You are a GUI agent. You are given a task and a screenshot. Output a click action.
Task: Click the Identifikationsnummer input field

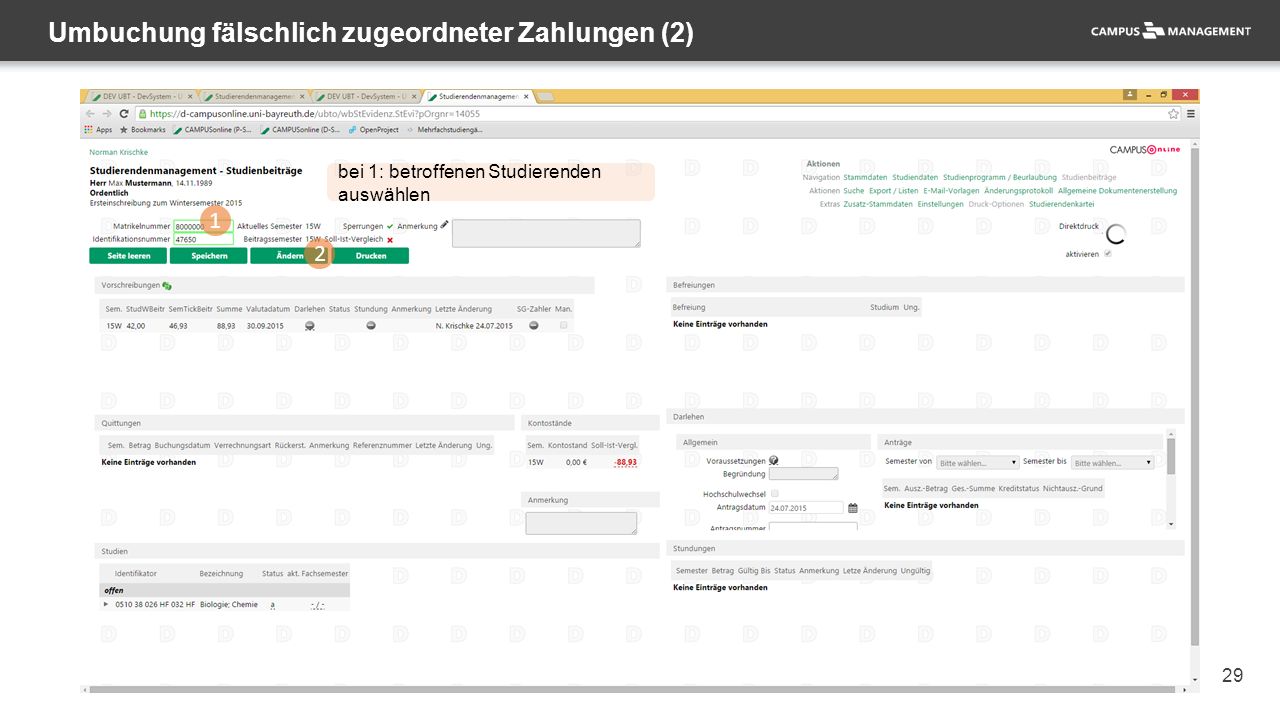[x=203, y=240]
